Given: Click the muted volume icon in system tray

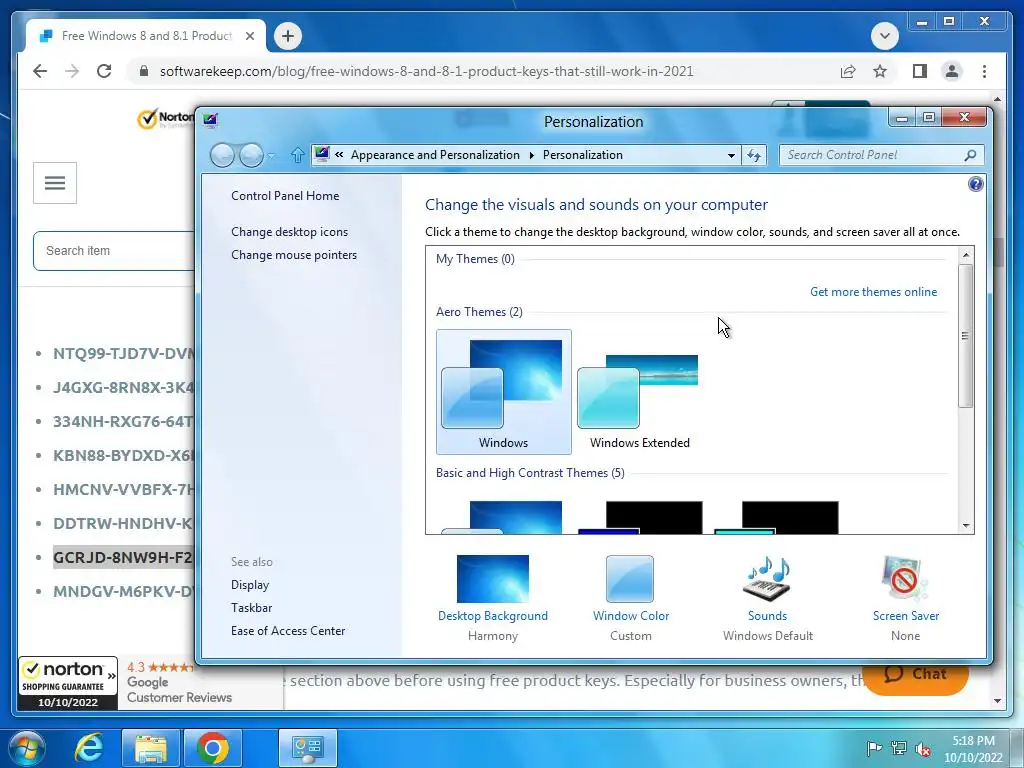Looking at the screenshot, I should [923, 748].
